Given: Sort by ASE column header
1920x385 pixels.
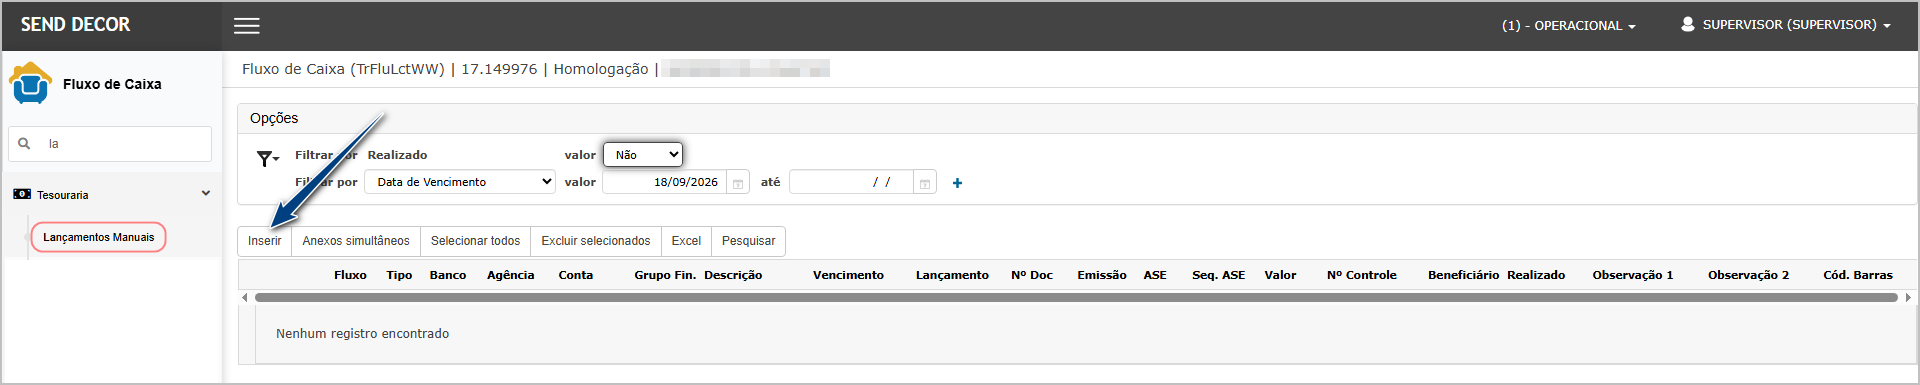Looking at the screenshot, I should coord(1155,275).
